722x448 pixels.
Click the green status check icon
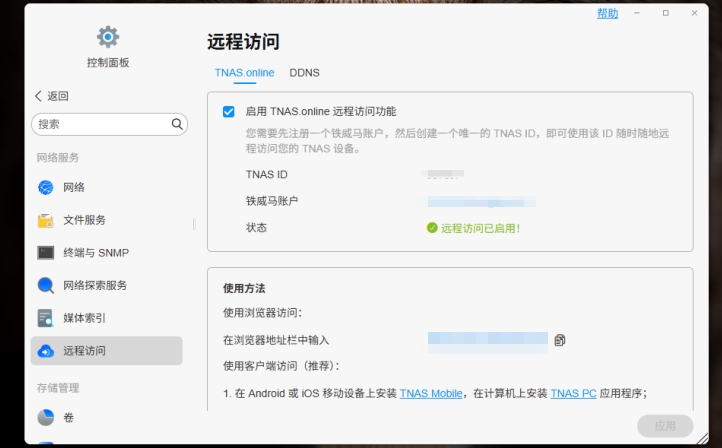pos(432,228)
